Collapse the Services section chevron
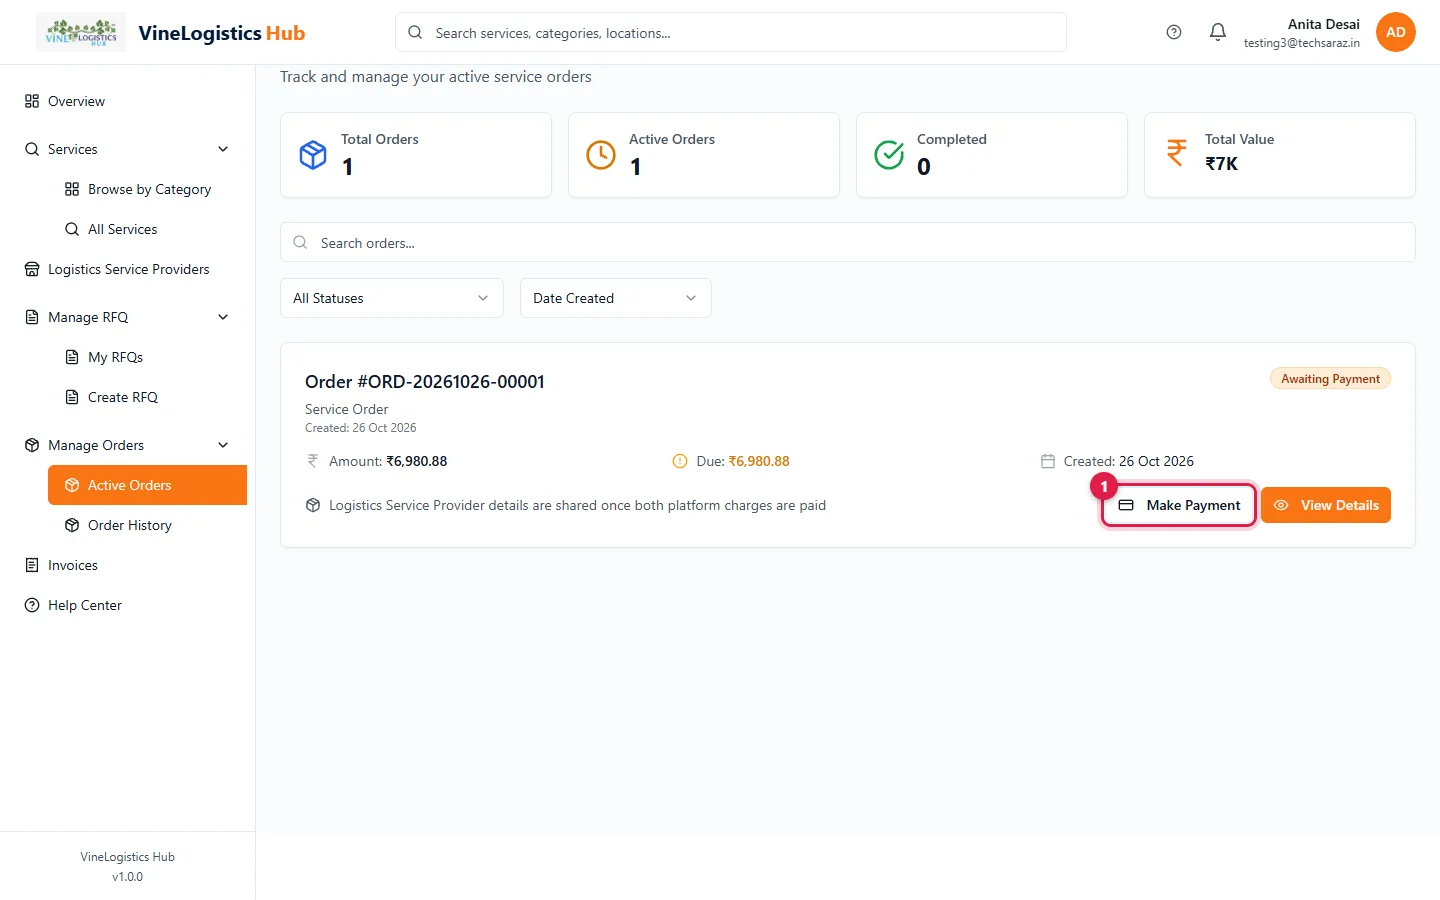This screenshot has width=1440, height=900. tap(223, 149)
